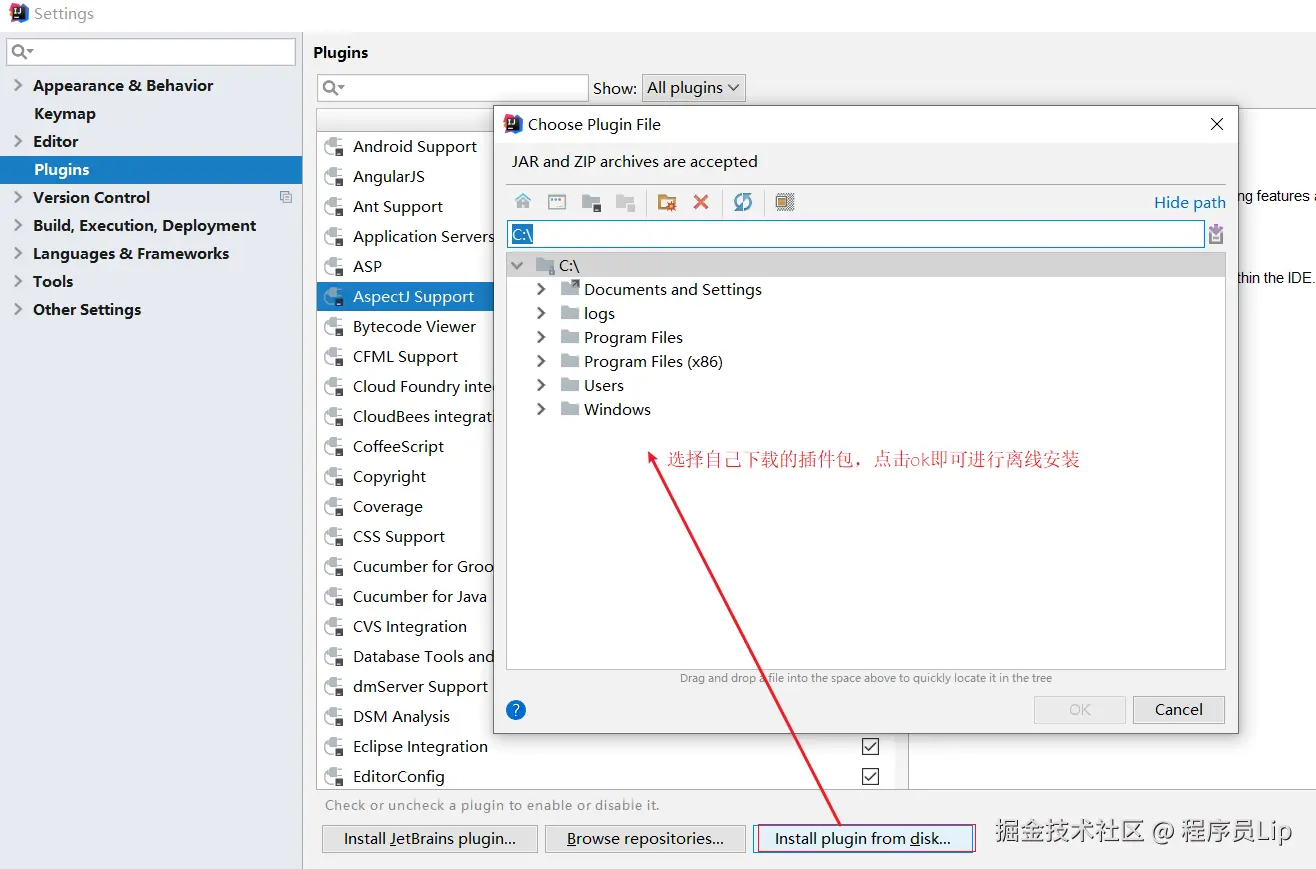1316x869 pixels.
Task: Expand the Users folder
Action: (x=541, y=385)
